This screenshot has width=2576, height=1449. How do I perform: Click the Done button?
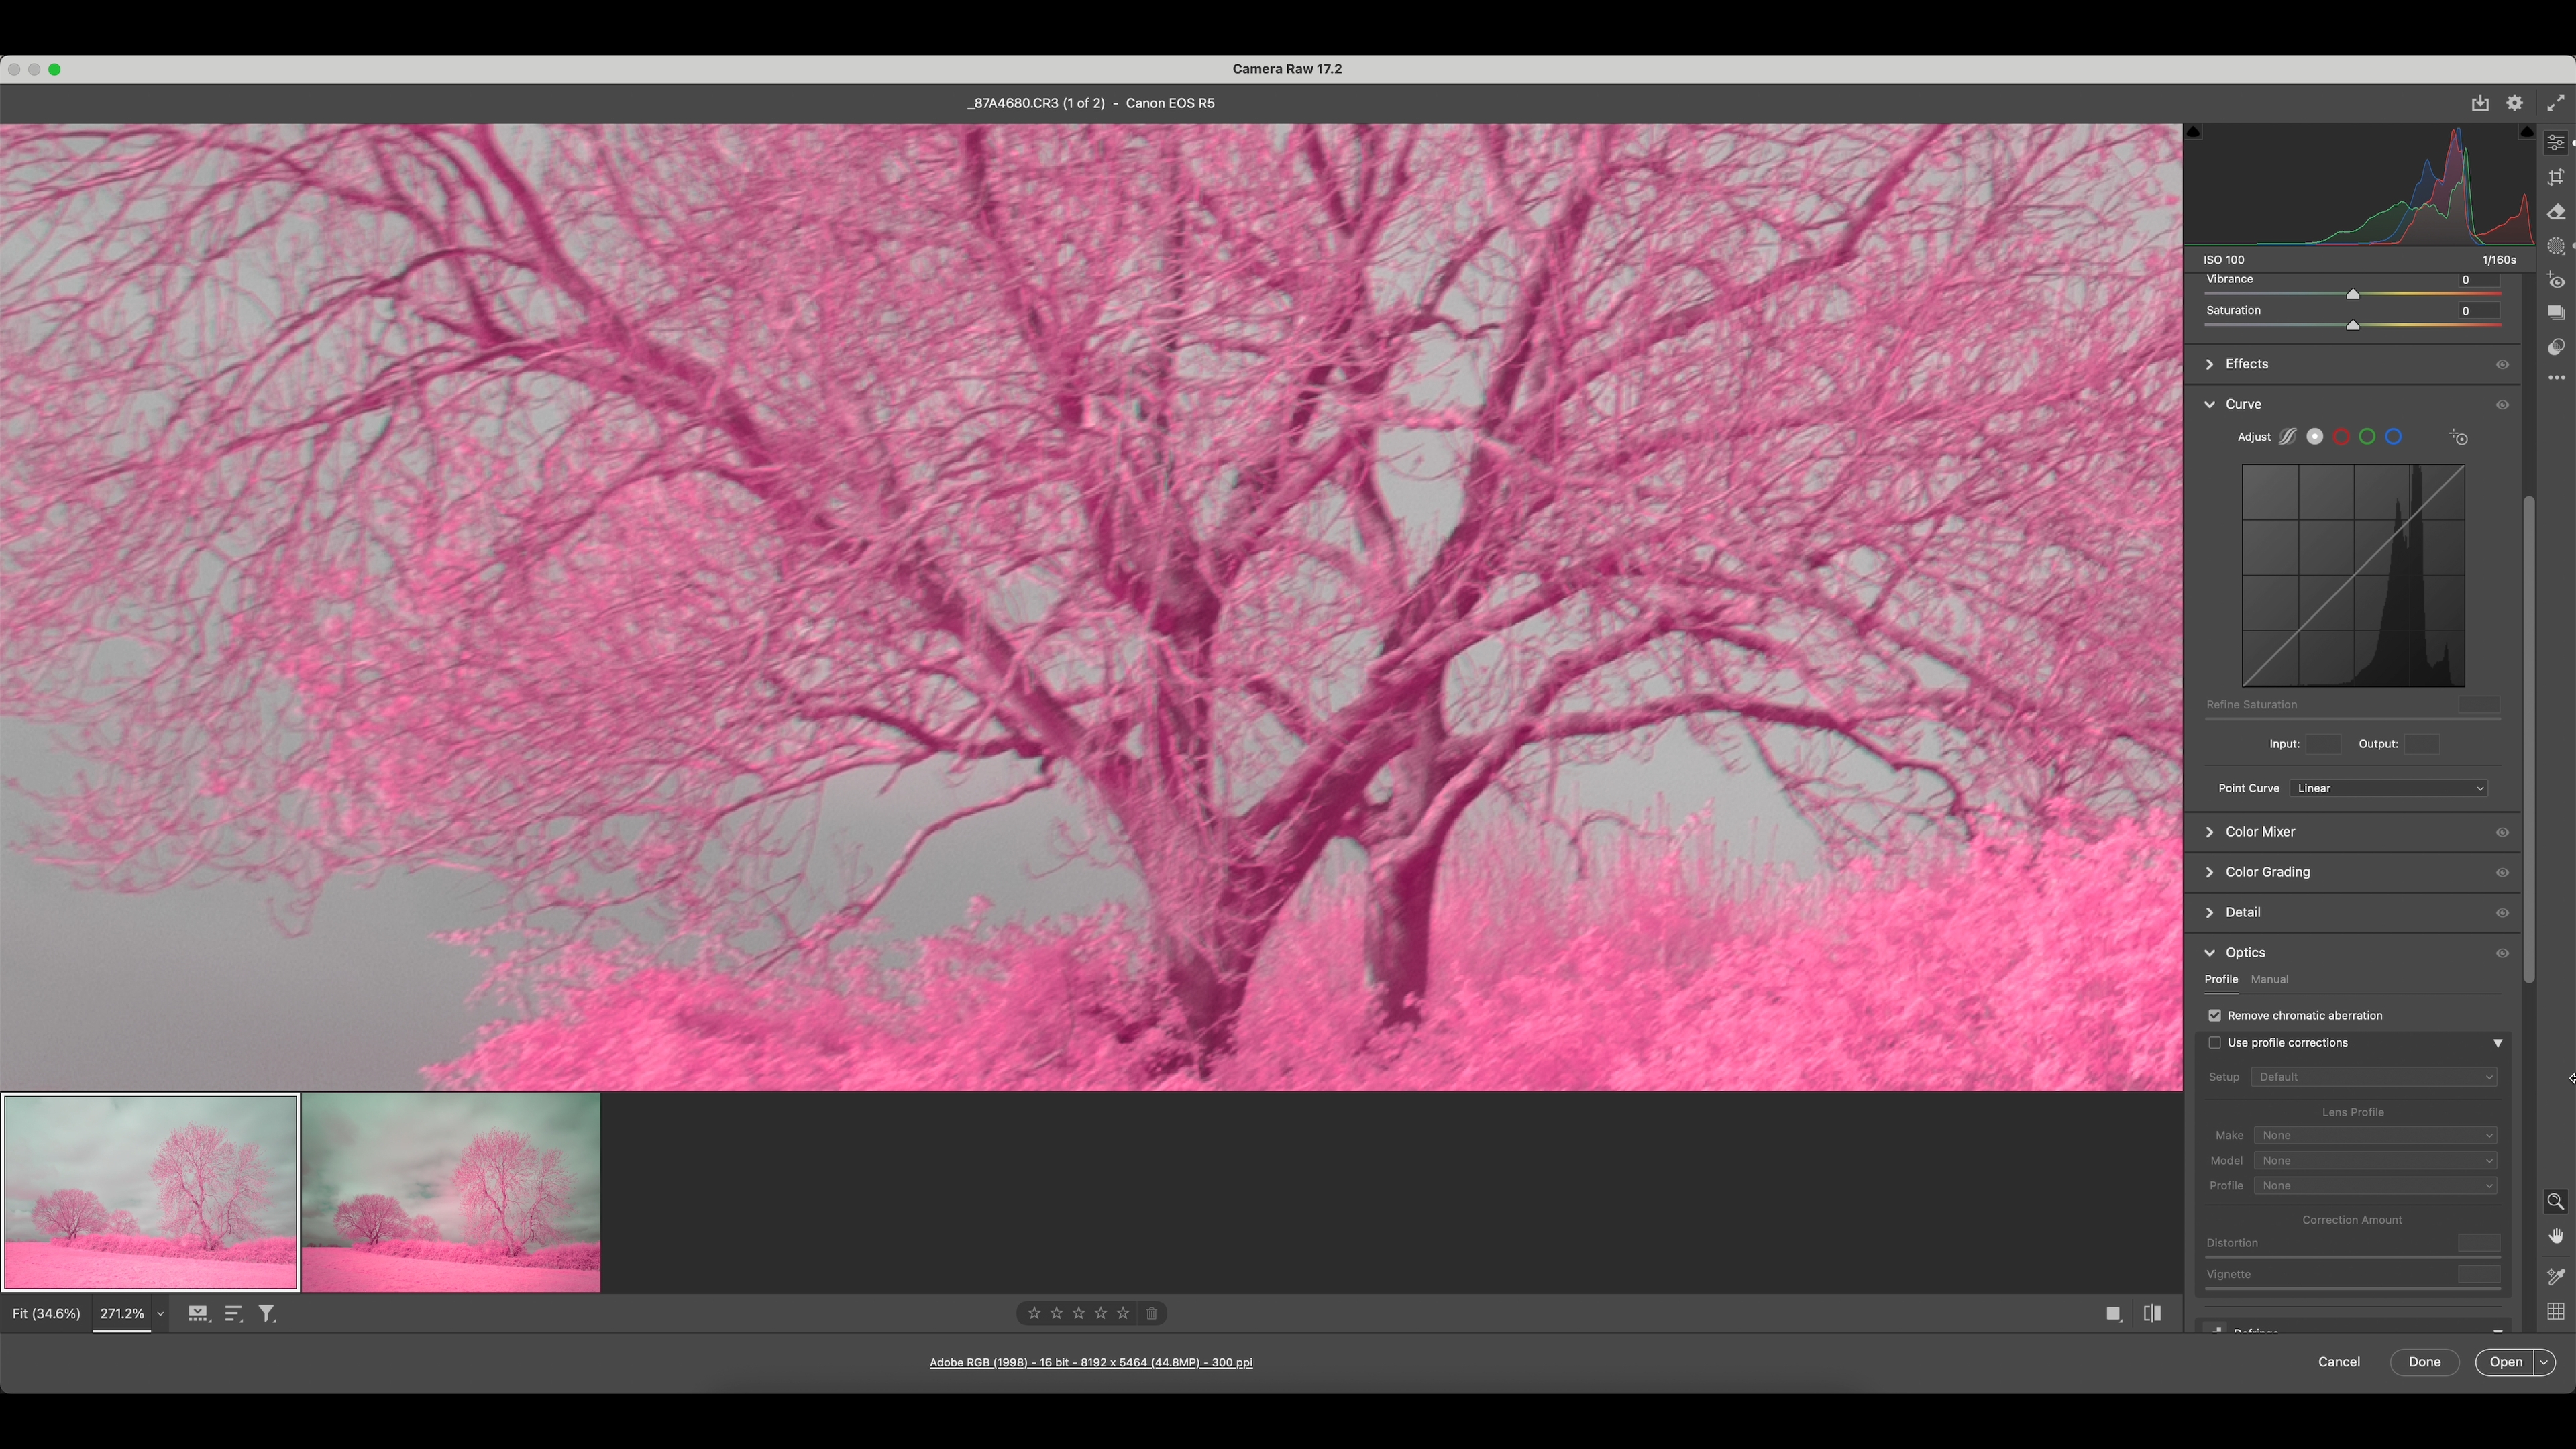tap(2424, 1362)
